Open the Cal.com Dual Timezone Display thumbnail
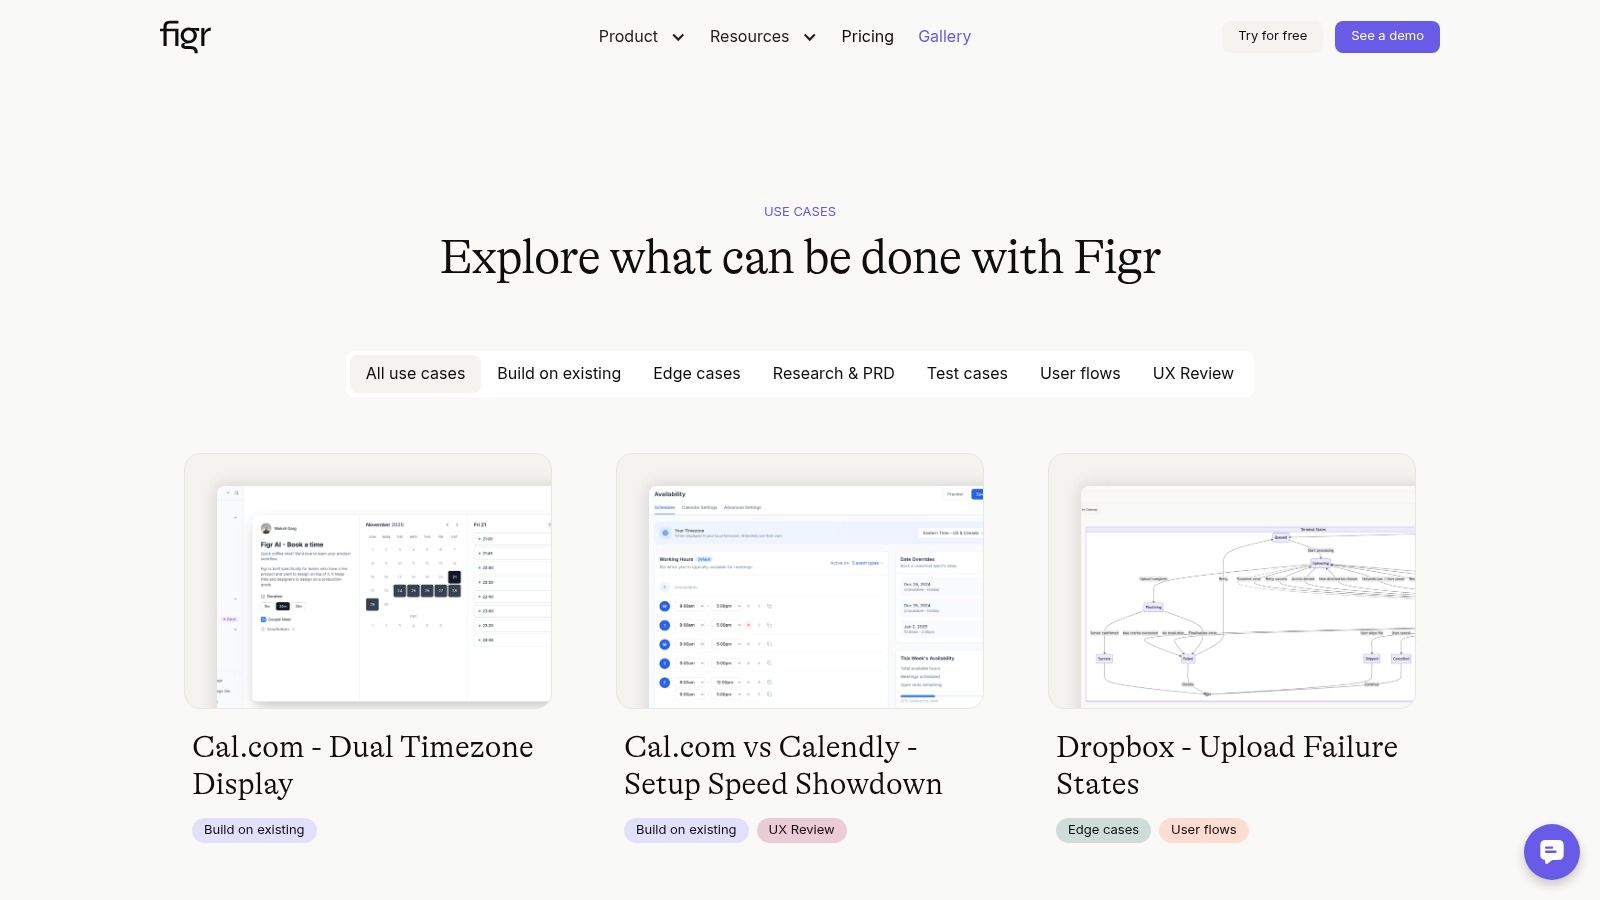 (x=368, y=581)
